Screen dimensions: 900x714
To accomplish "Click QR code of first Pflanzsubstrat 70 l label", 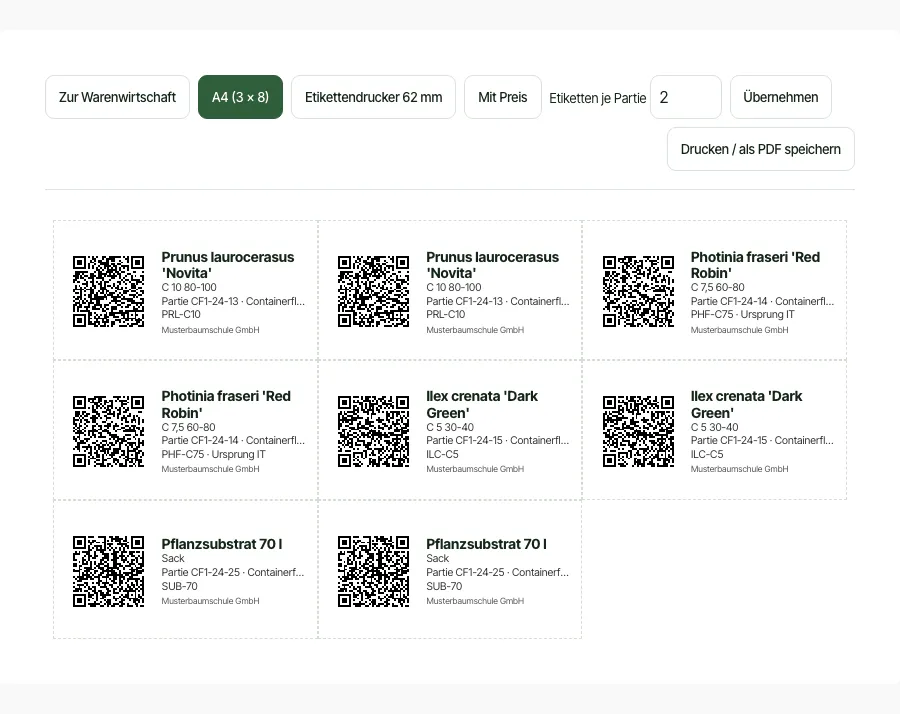I will [x=108, y=572].
